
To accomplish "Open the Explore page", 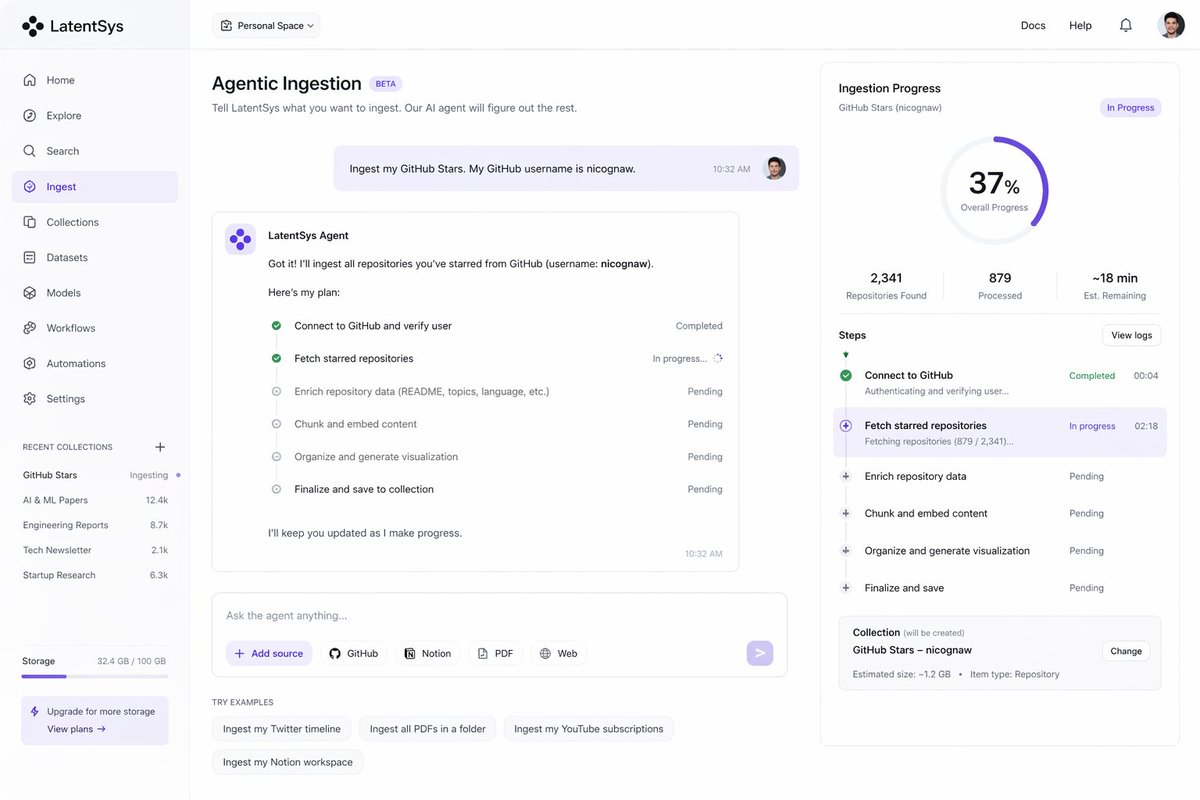I will point(95,116).
